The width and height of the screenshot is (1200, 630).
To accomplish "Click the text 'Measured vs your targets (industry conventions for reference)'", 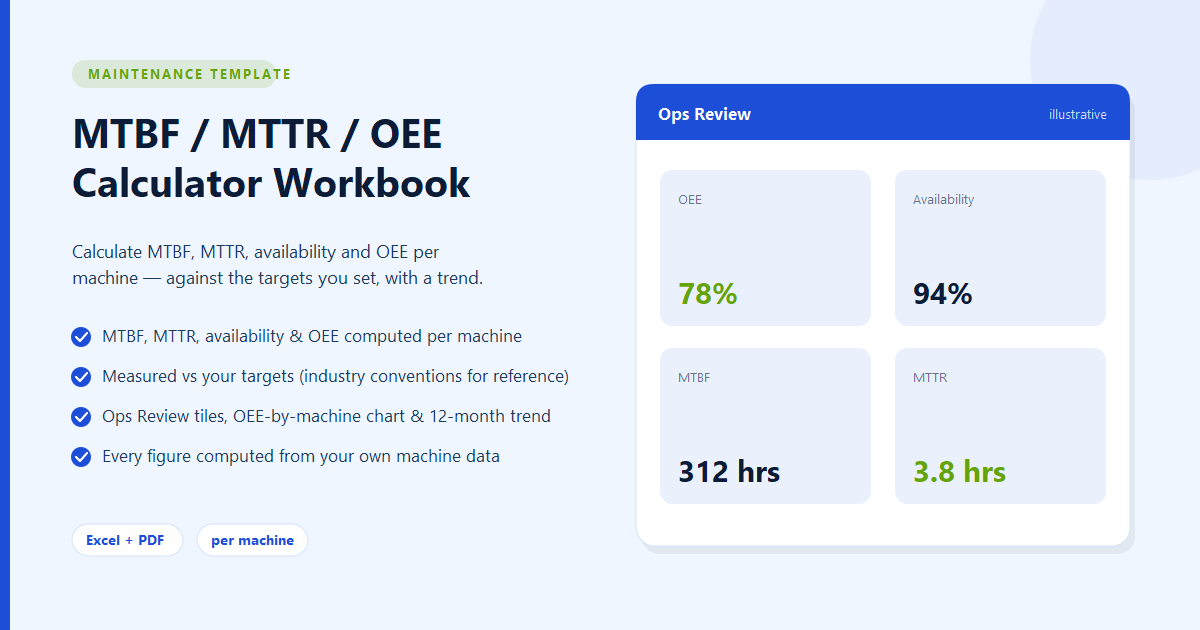I will point(335,377).
